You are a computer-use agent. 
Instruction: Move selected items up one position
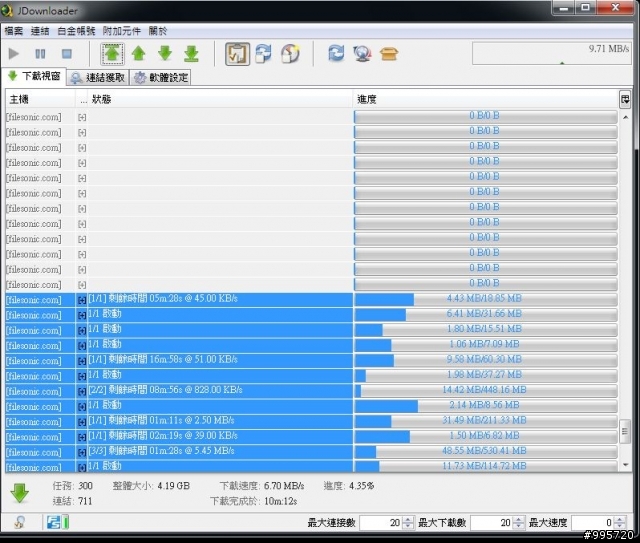(x=139, y=53)
